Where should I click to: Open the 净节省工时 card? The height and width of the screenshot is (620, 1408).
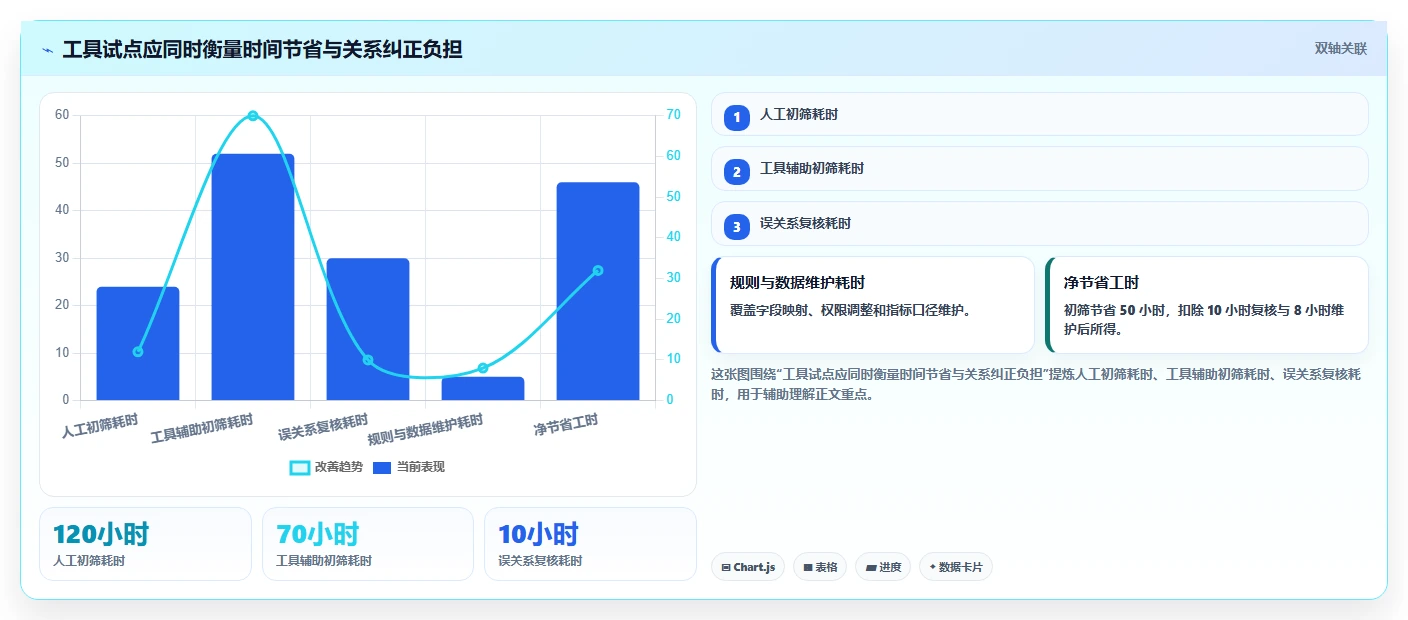[x=1207, y=305]
